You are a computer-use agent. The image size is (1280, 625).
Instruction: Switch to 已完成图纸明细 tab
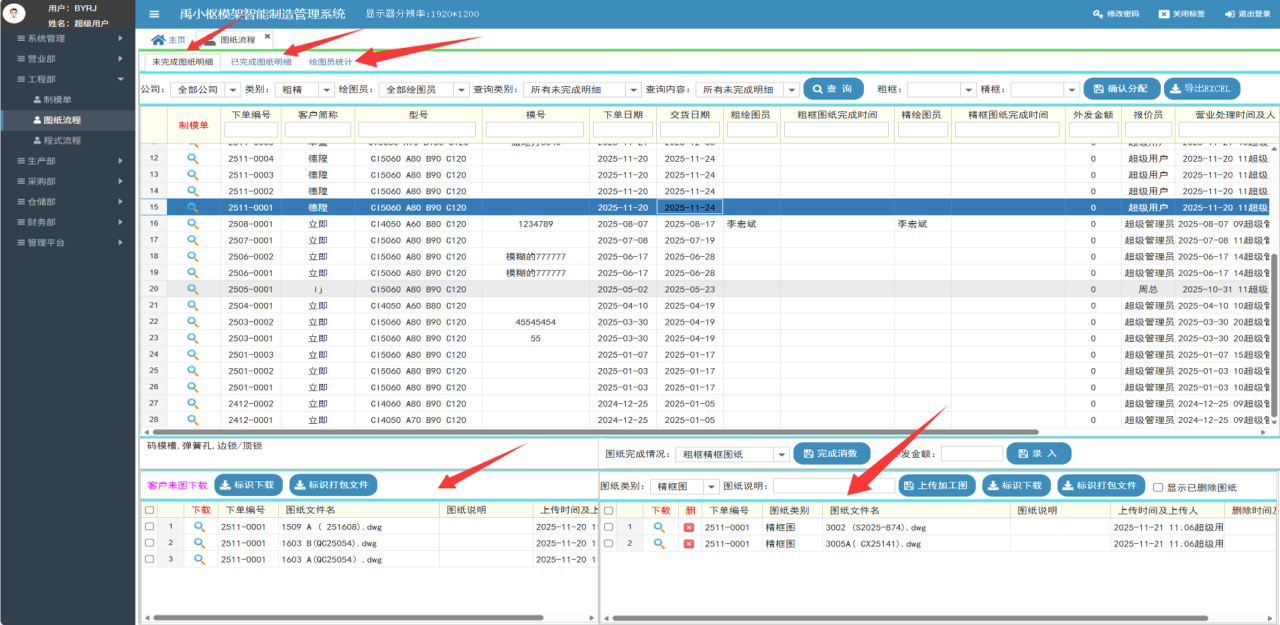tap(261, 62)
